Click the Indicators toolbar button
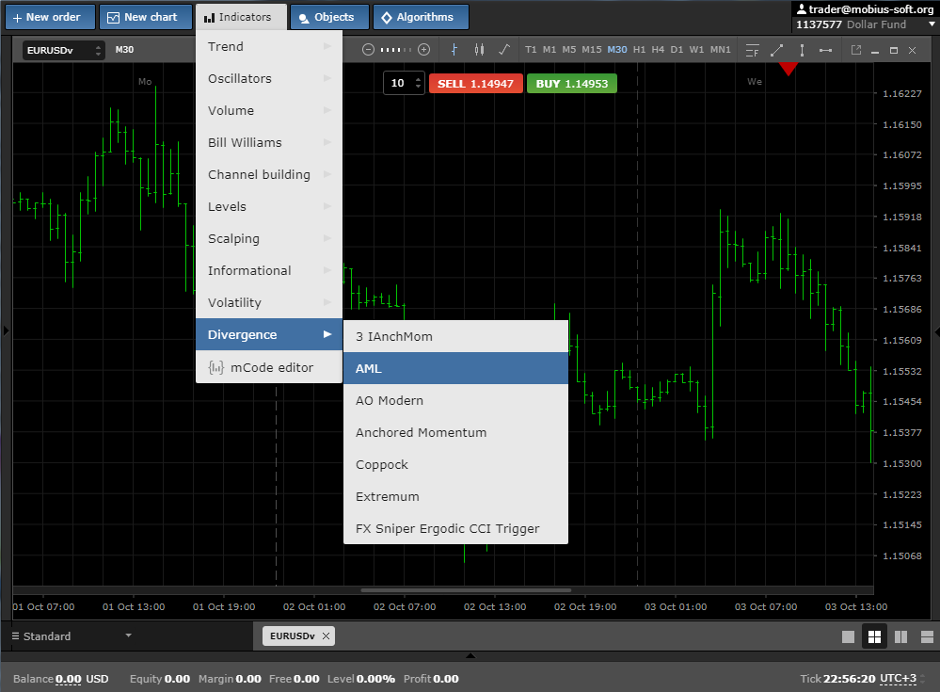Screen dimensions: 940x692 [241, 17]
